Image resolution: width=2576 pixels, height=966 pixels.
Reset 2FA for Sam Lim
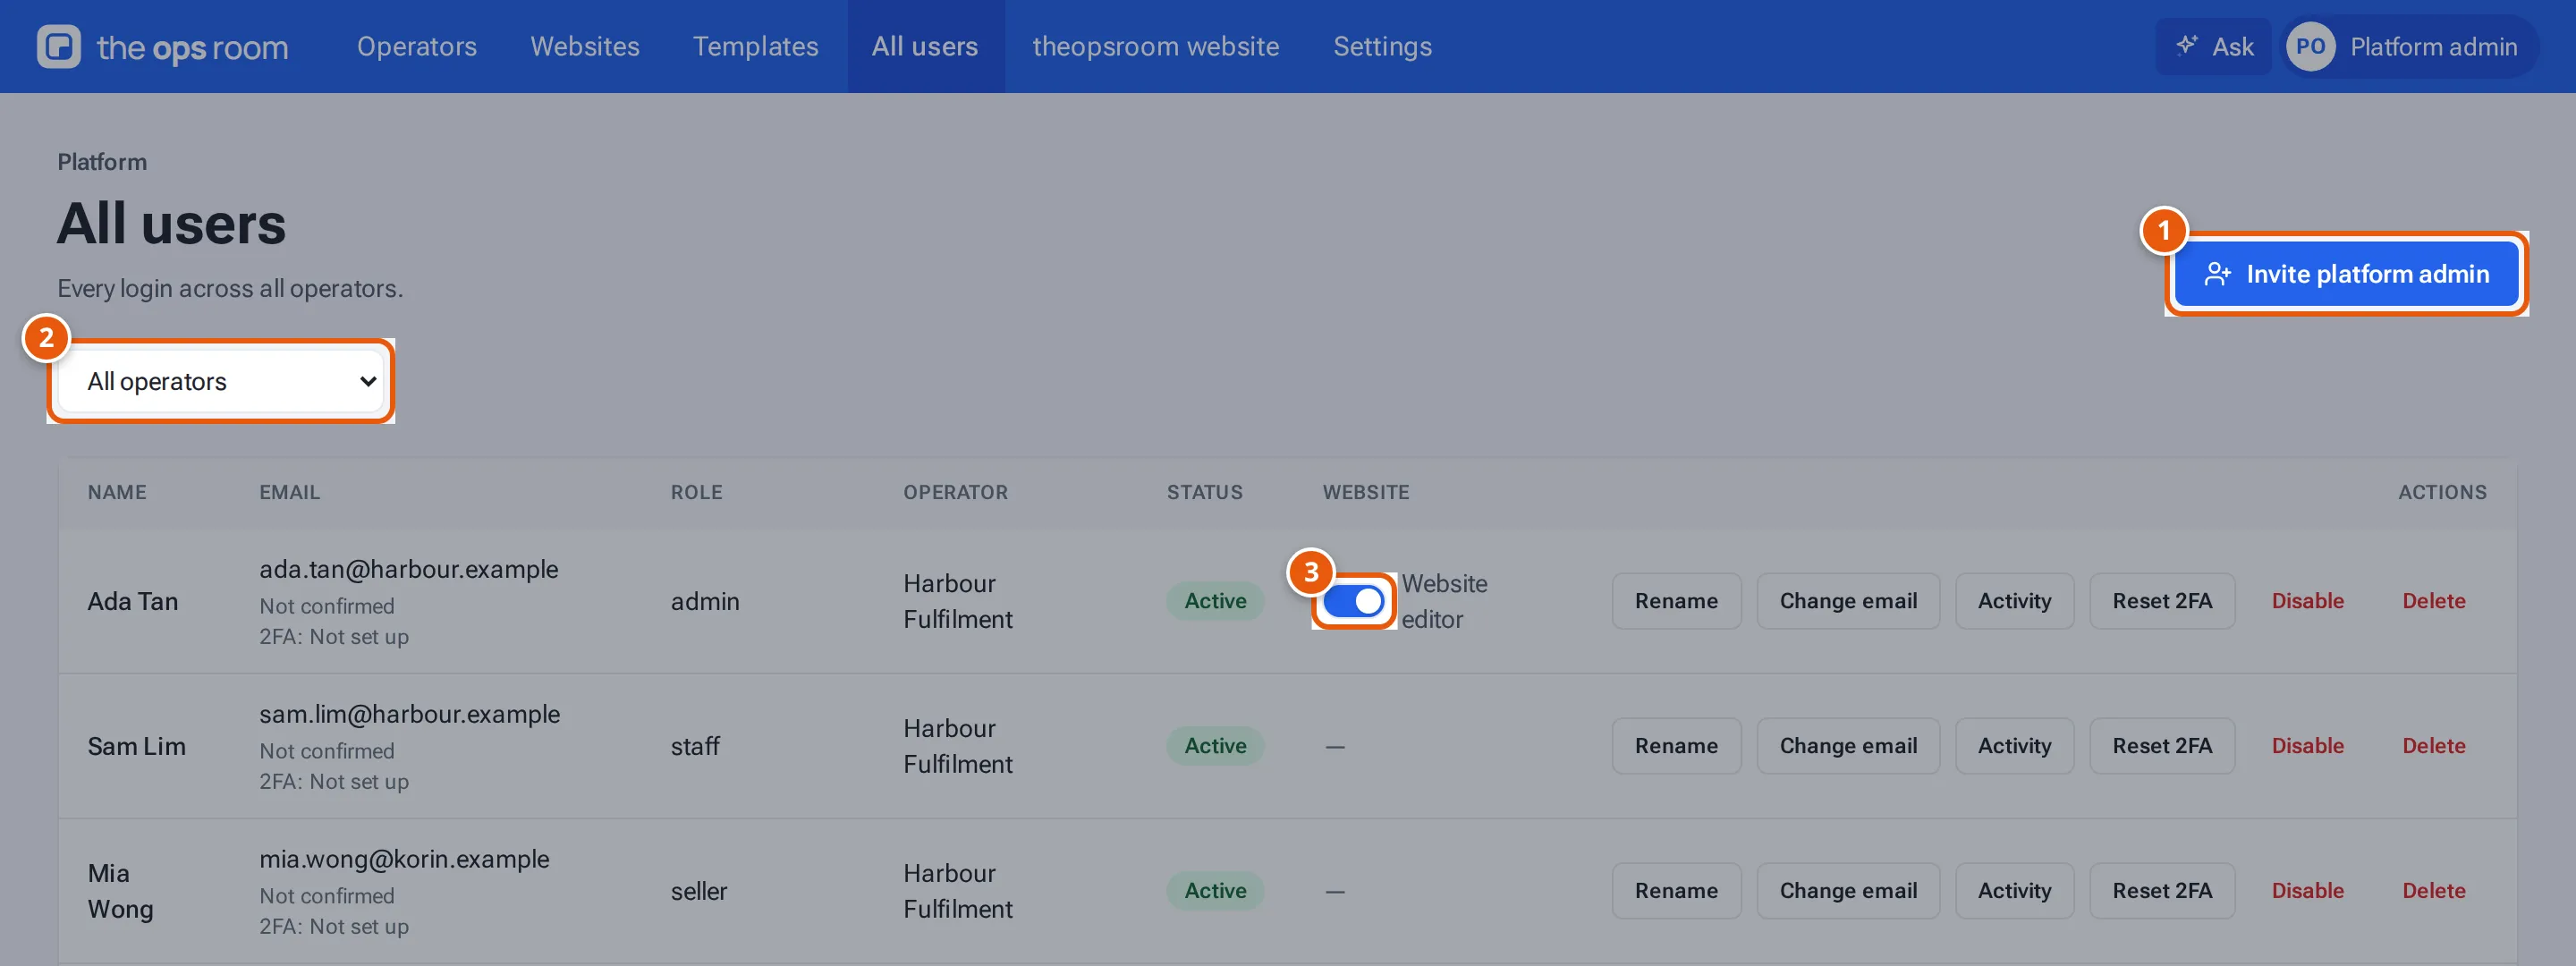(2162, 746)
